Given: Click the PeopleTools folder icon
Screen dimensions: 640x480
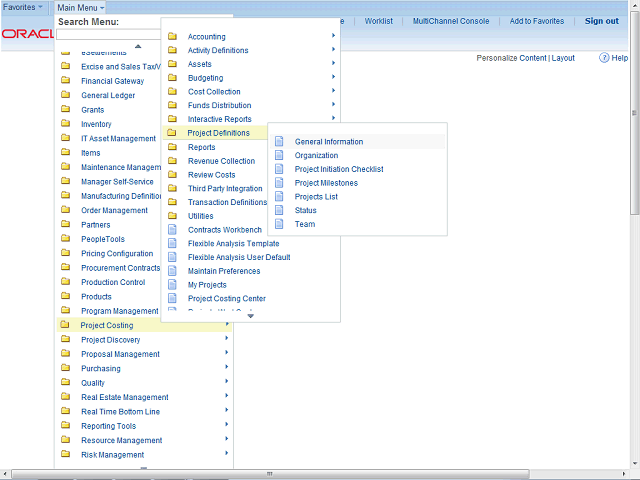Looking at the screenshot, I should (65, 238).
